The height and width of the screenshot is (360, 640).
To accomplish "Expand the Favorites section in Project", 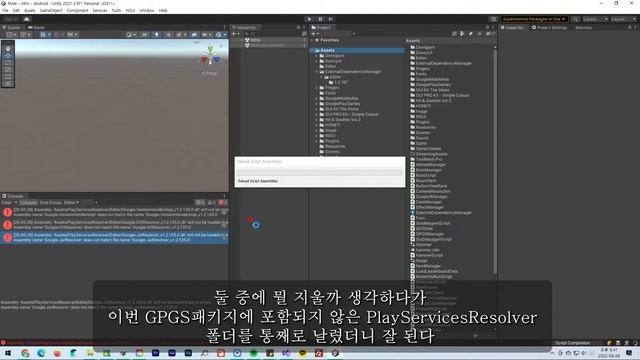I will click(x=312, y=40).
